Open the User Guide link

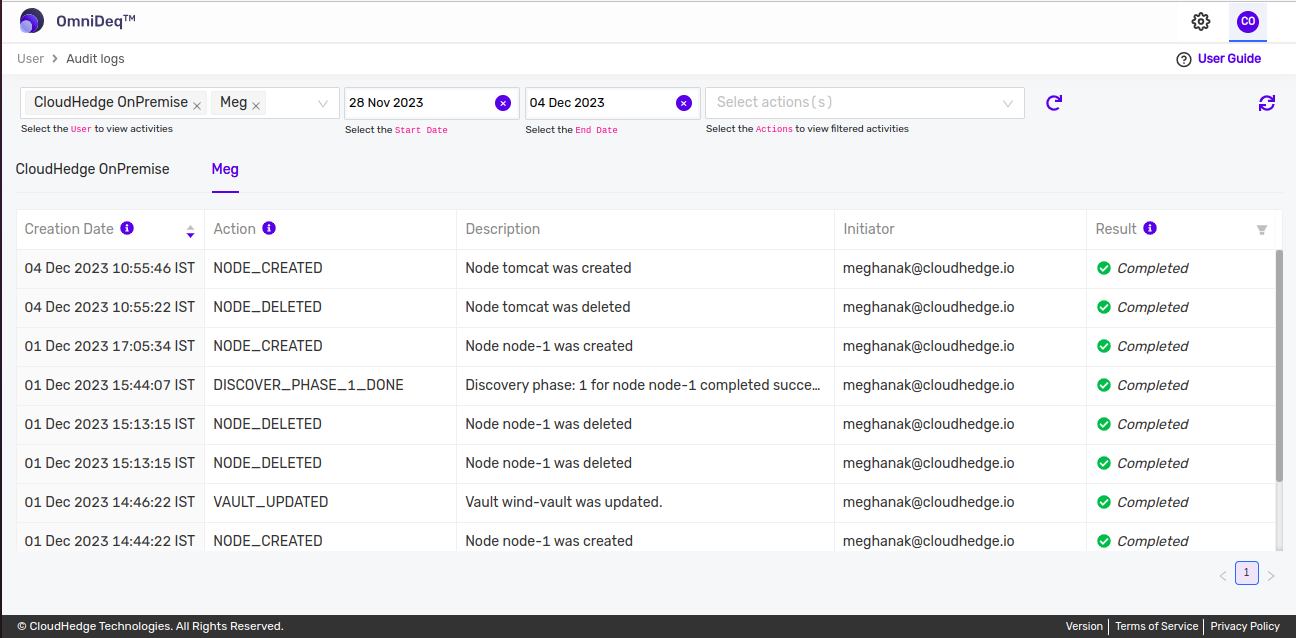click(1229, 59)
